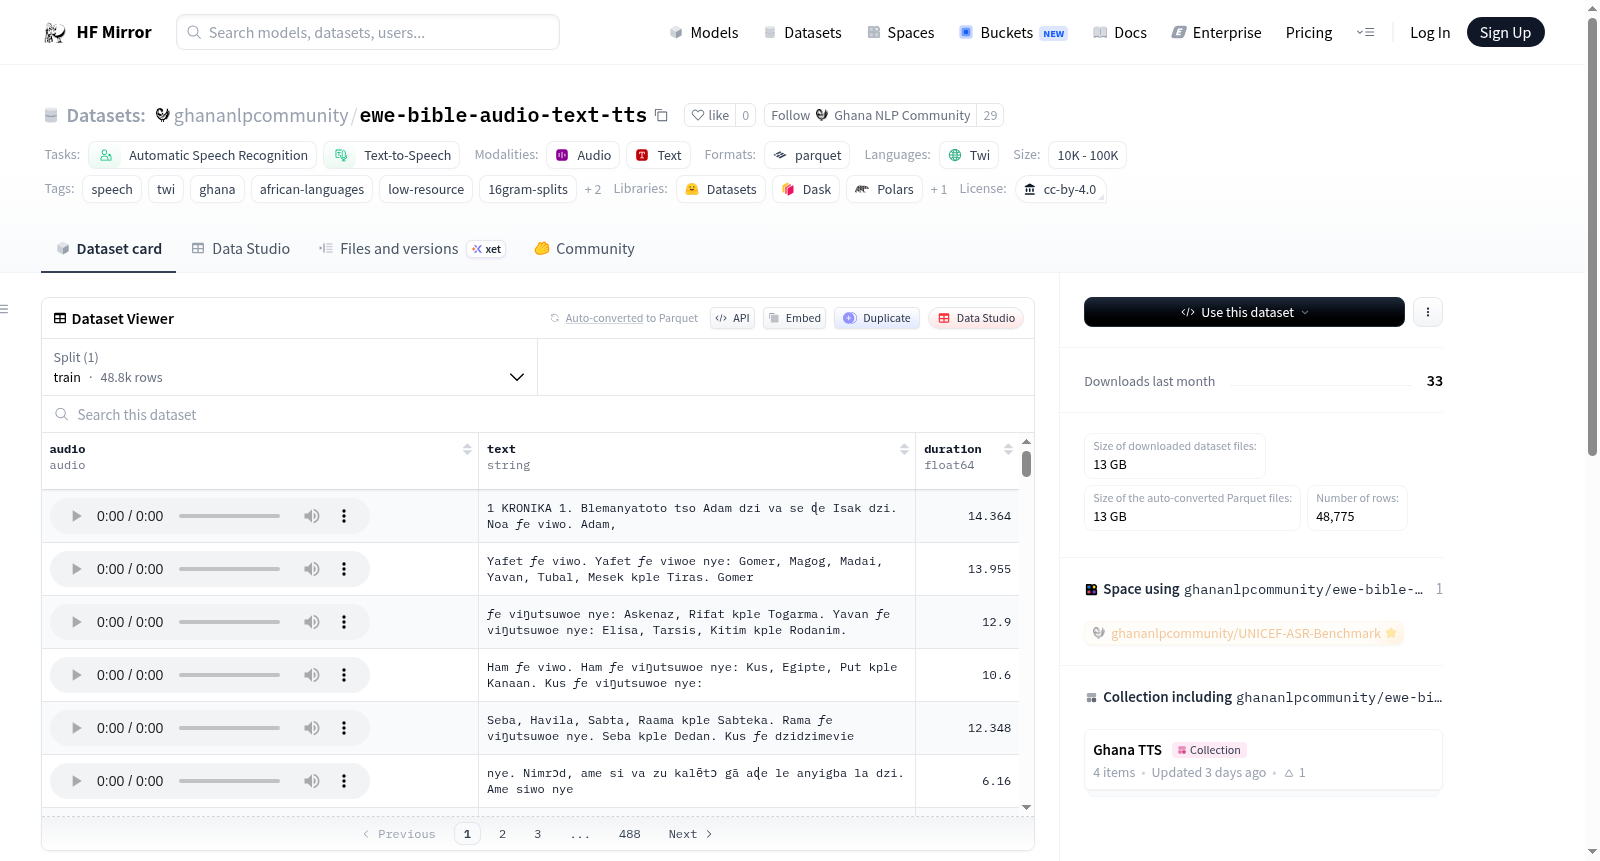Switch to the Data Studio tab

[x=241, y=248]
